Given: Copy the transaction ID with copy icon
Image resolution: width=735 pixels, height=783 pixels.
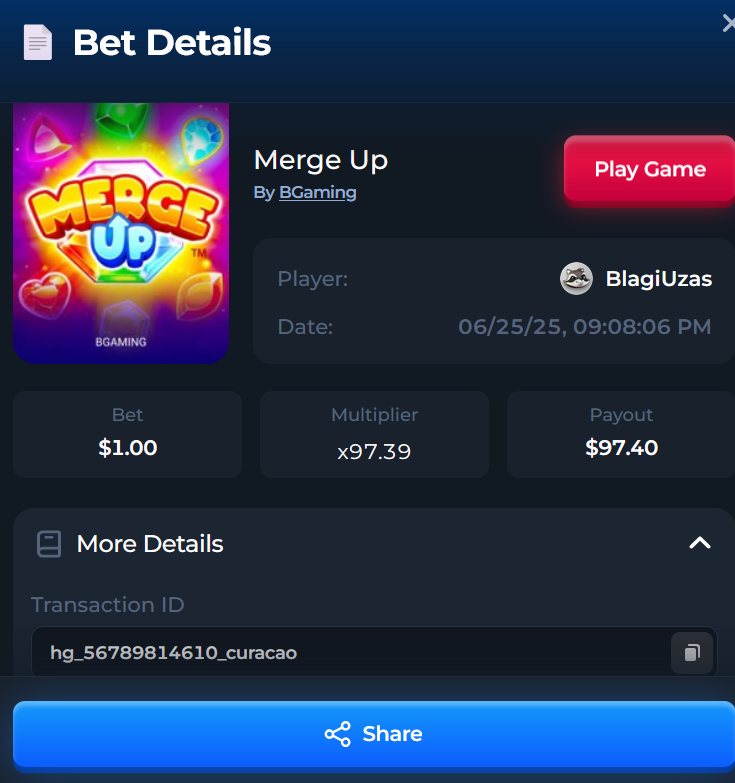Looking at the screenshot, I should (x=692, y=653).
